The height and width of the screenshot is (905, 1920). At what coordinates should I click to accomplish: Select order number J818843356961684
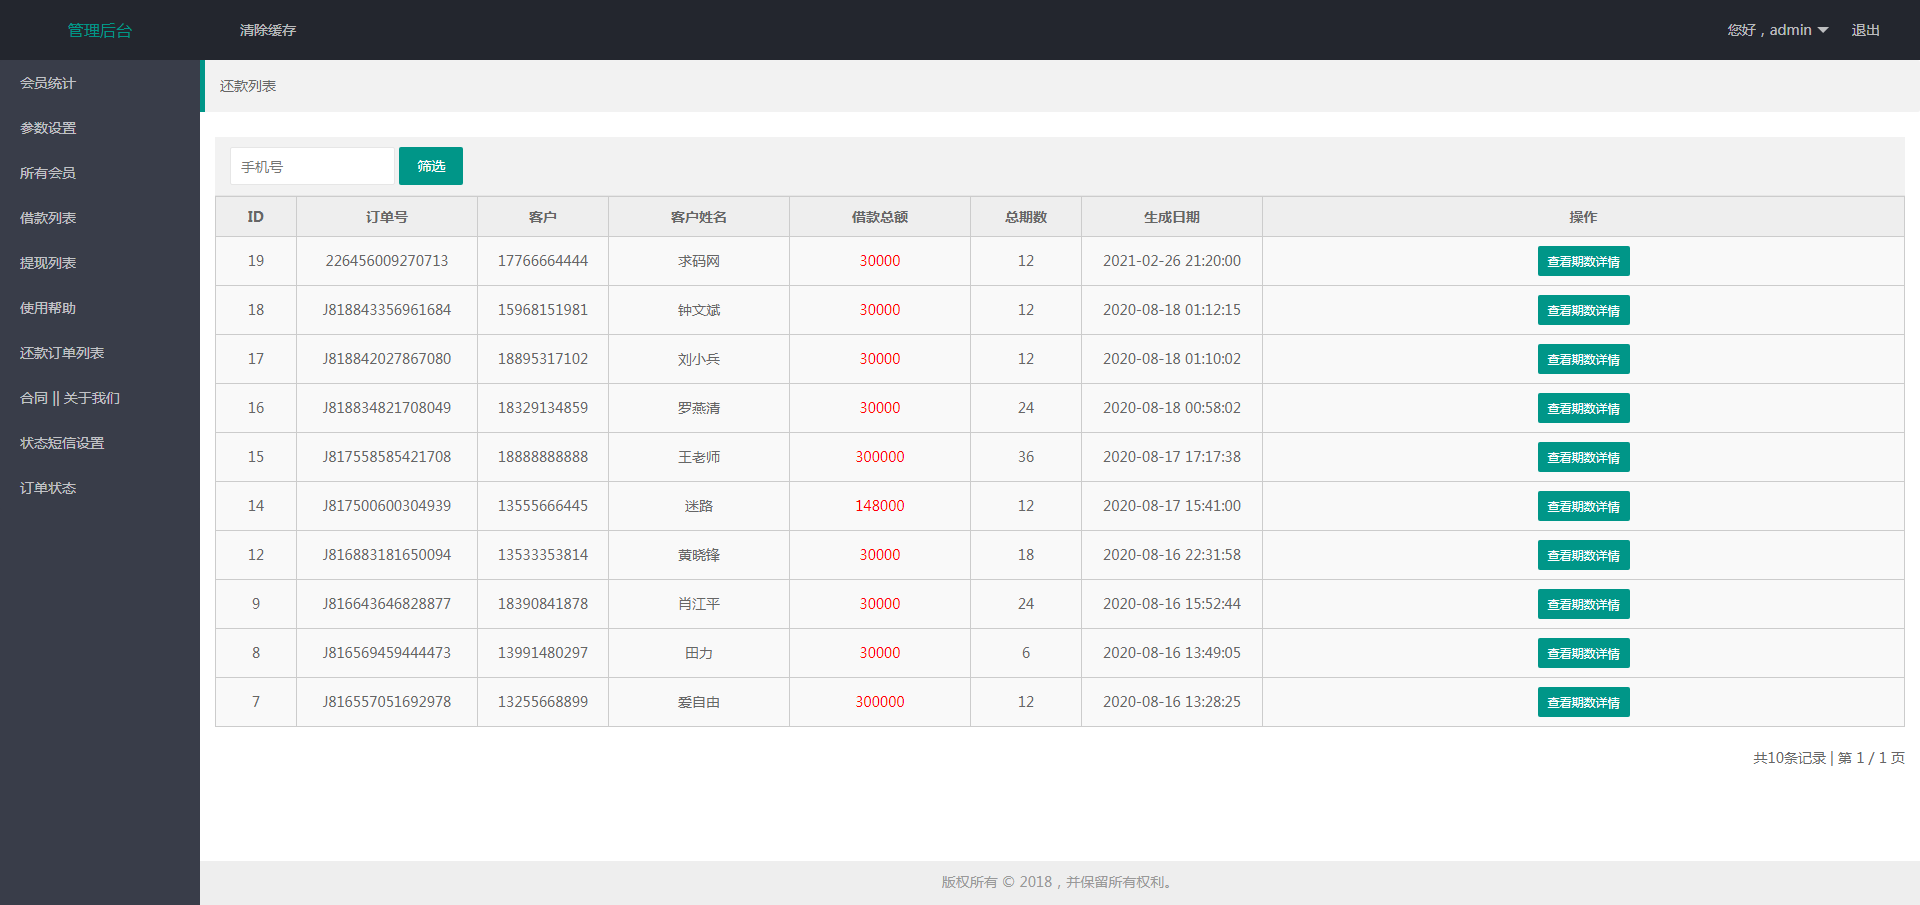coord(387,310)
